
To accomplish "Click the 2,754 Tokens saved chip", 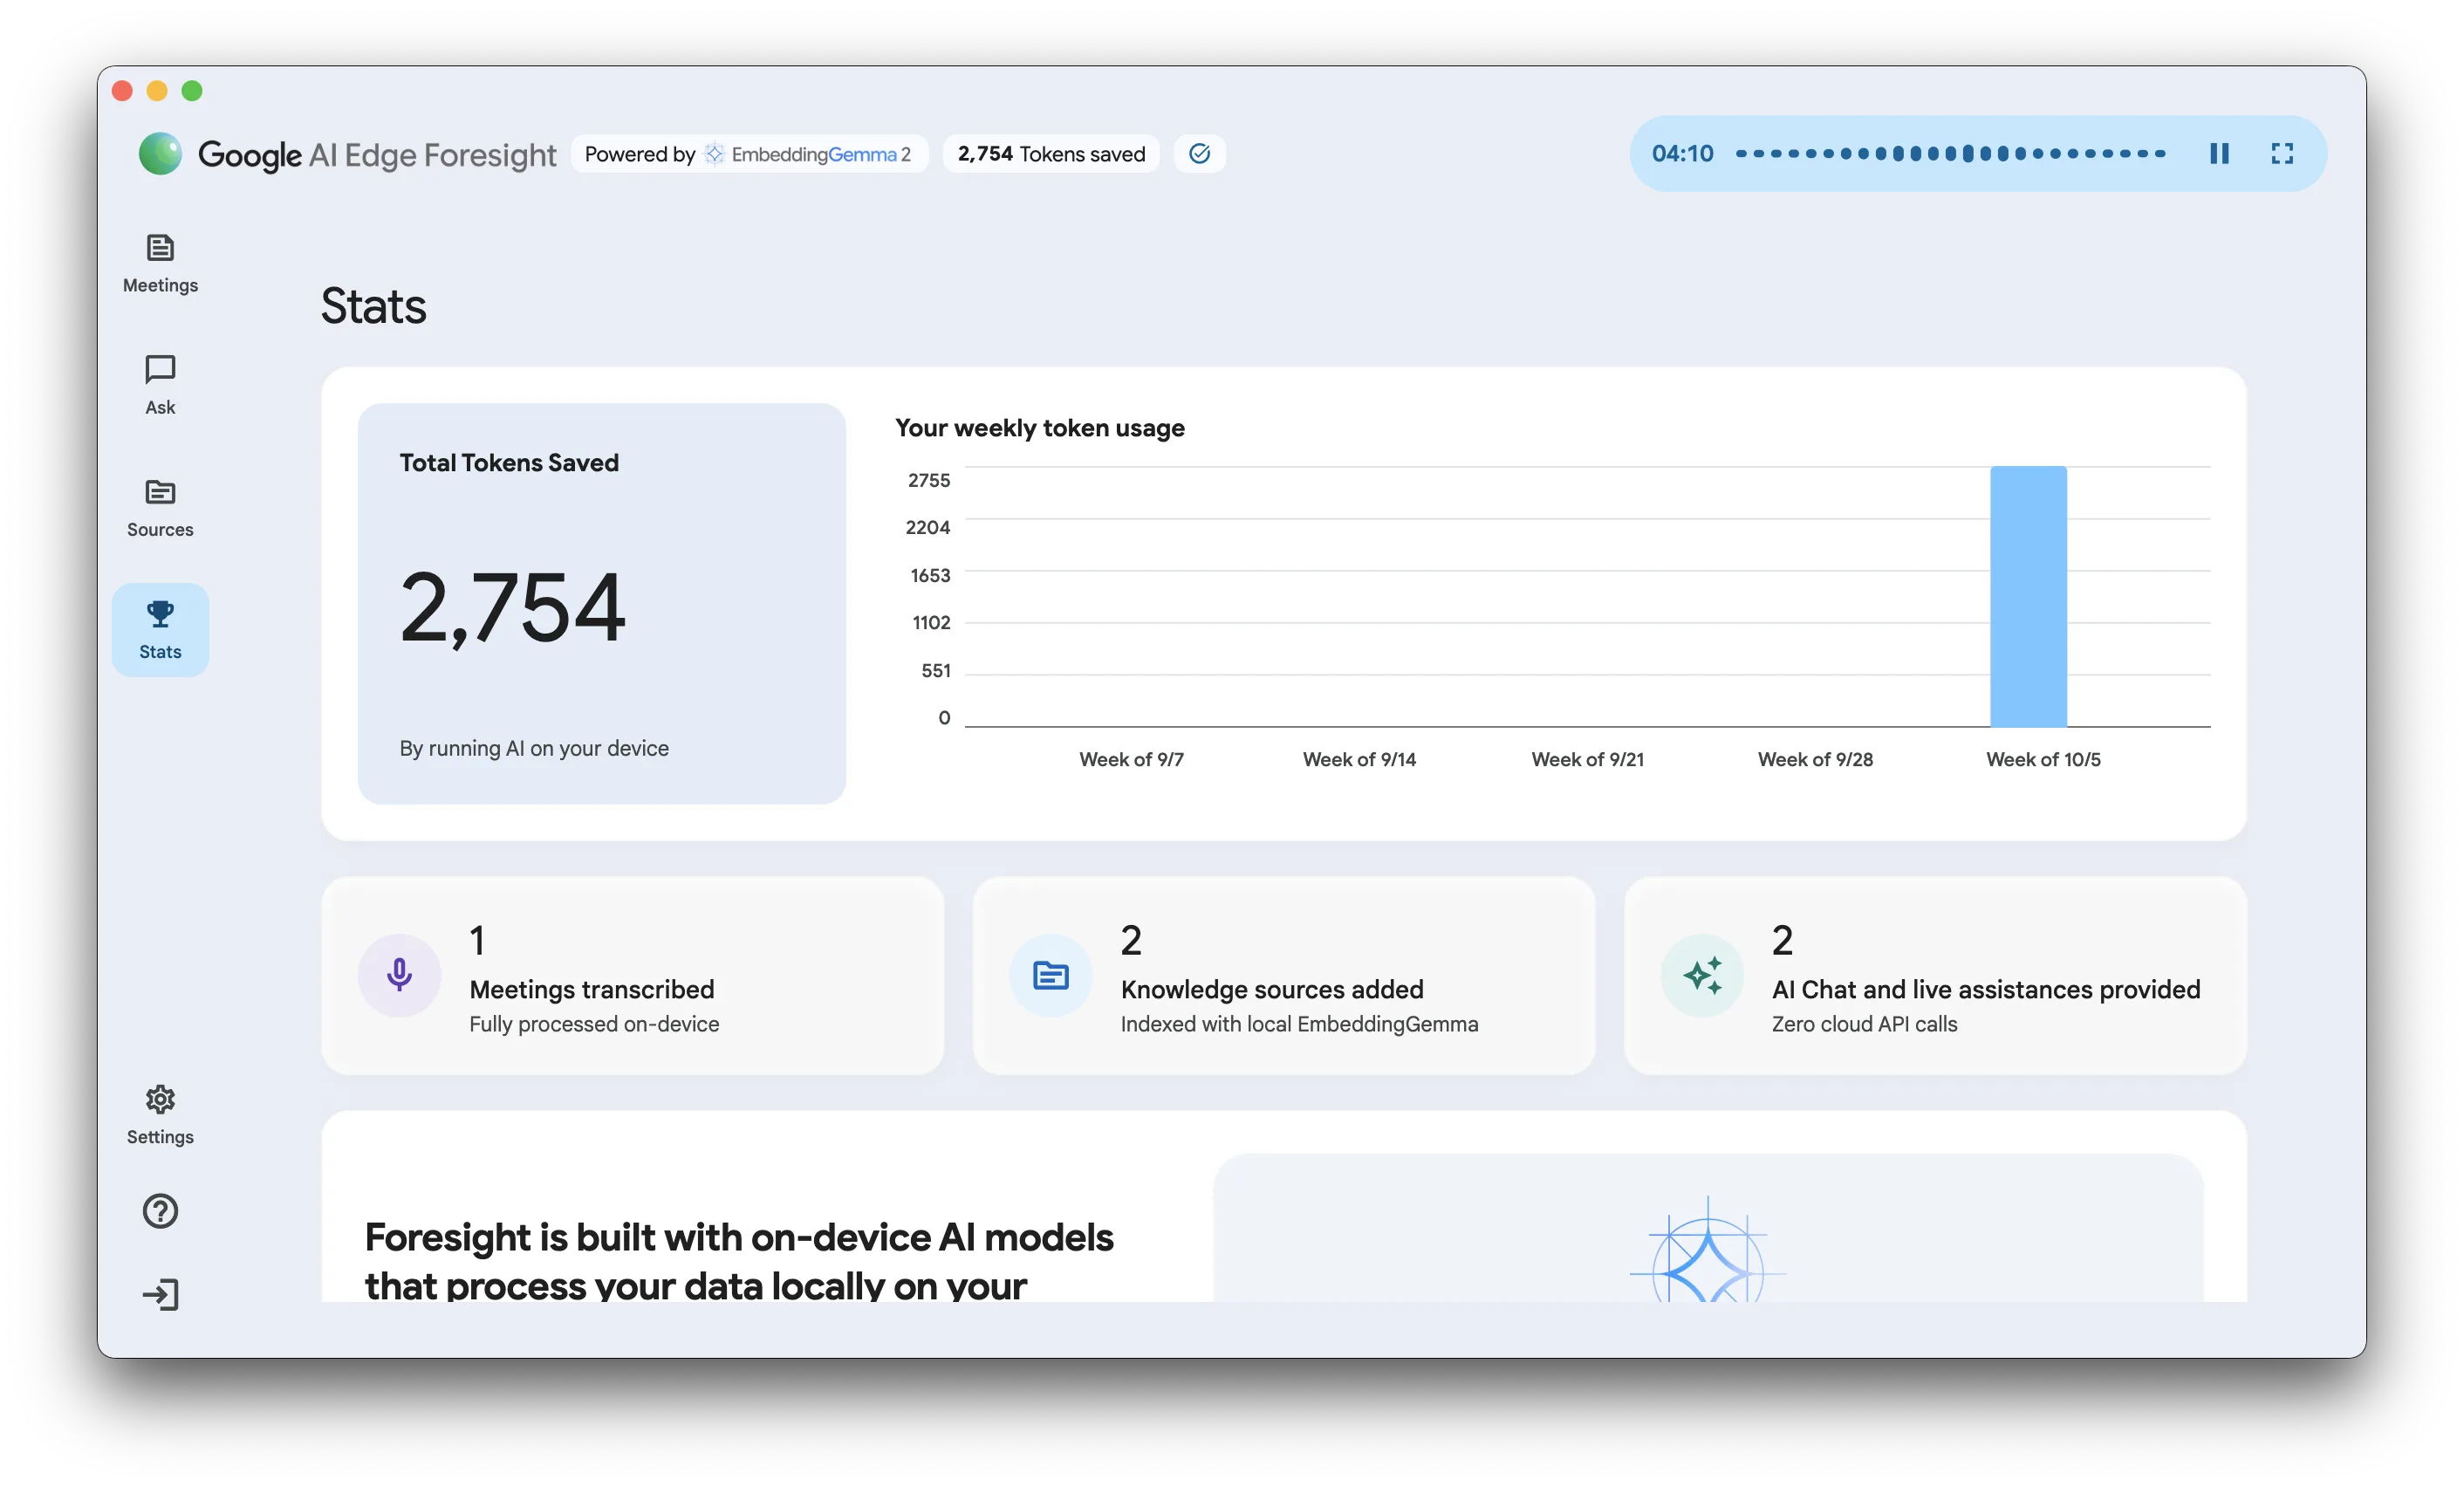I will point(1051,154).
